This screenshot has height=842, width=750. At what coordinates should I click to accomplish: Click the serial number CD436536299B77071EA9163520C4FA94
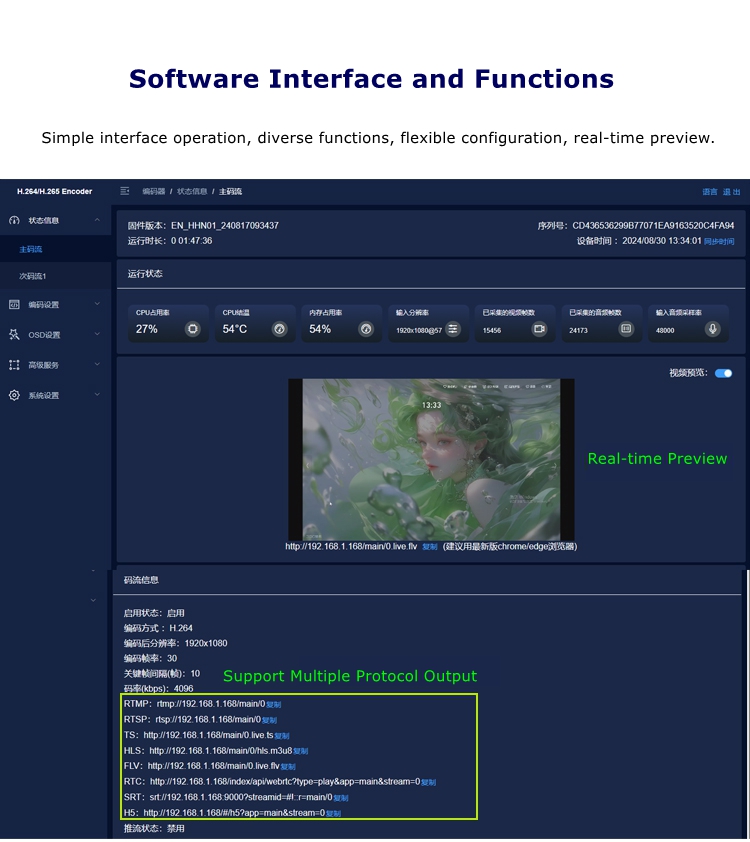click(x=653, y=226)
